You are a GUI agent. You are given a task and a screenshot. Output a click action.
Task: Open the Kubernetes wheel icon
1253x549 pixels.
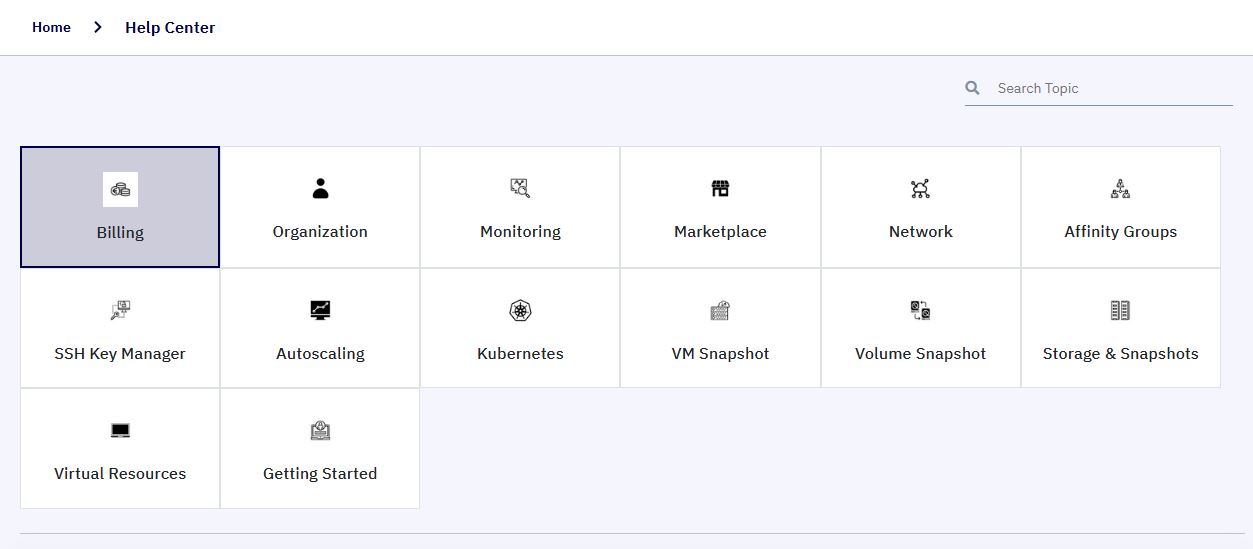[x=520, y=311]
